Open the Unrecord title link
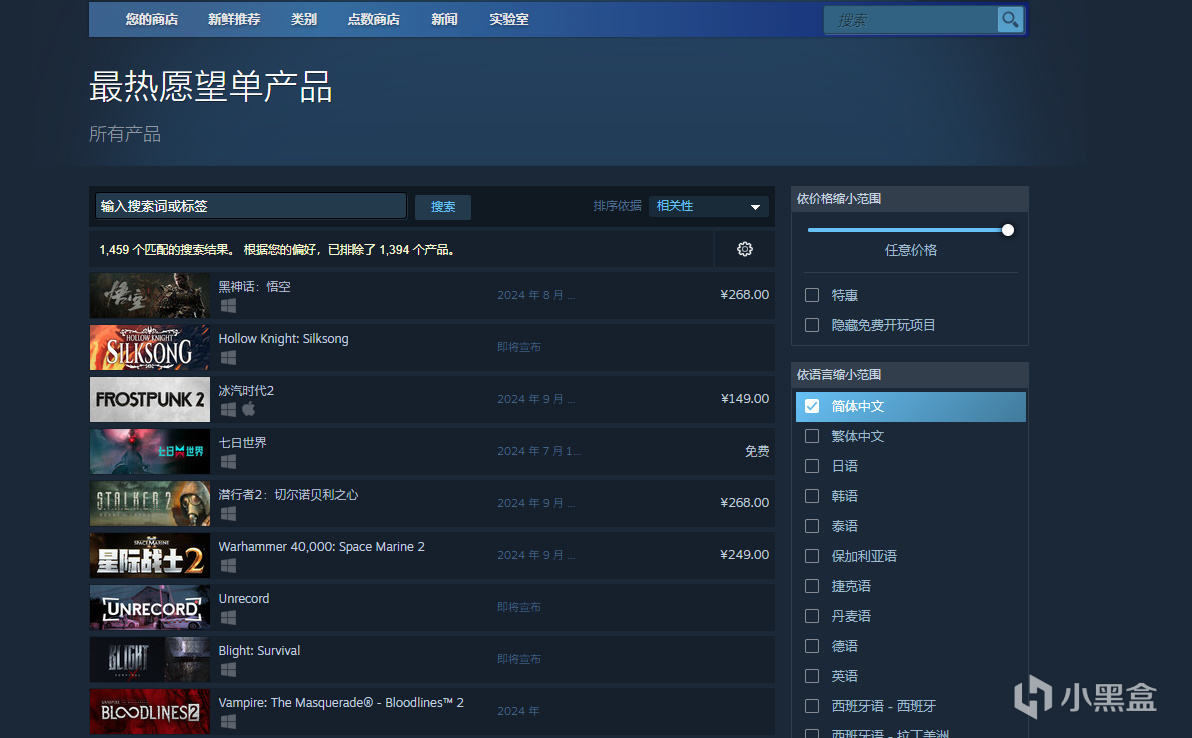Screen dimensions: 1192x738 244,599
